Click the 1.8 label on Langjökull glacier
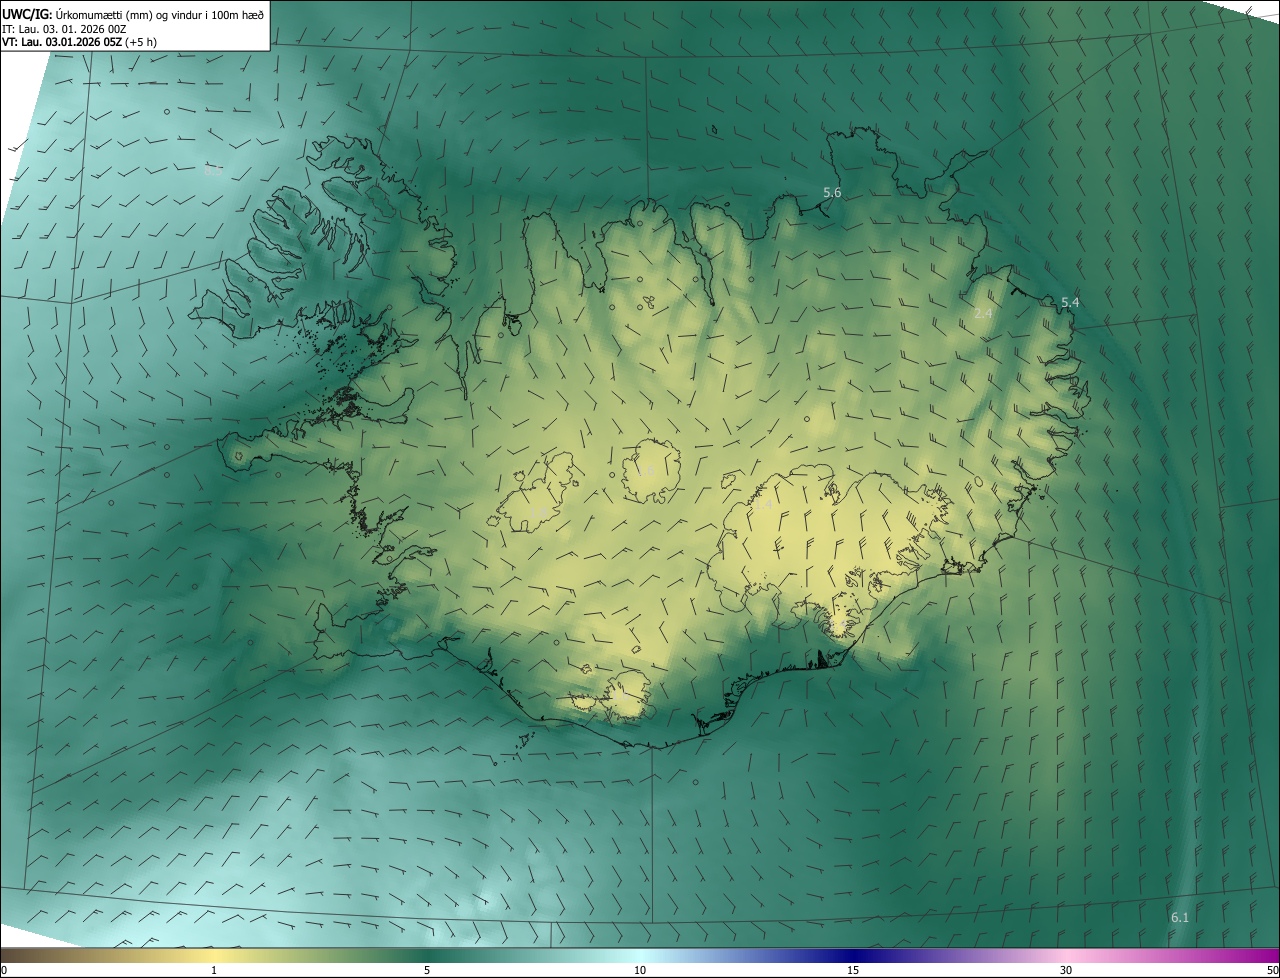 [538, 512]
